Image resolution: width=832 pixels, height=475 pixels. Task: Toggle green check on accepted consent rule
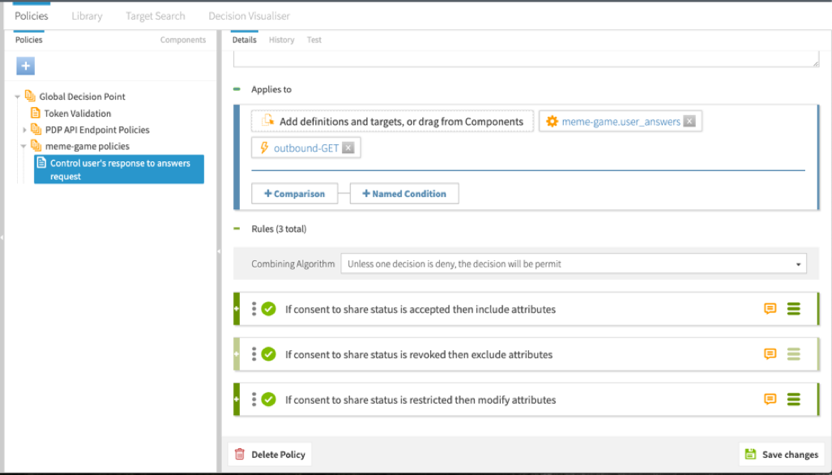(x=269, y=309)
